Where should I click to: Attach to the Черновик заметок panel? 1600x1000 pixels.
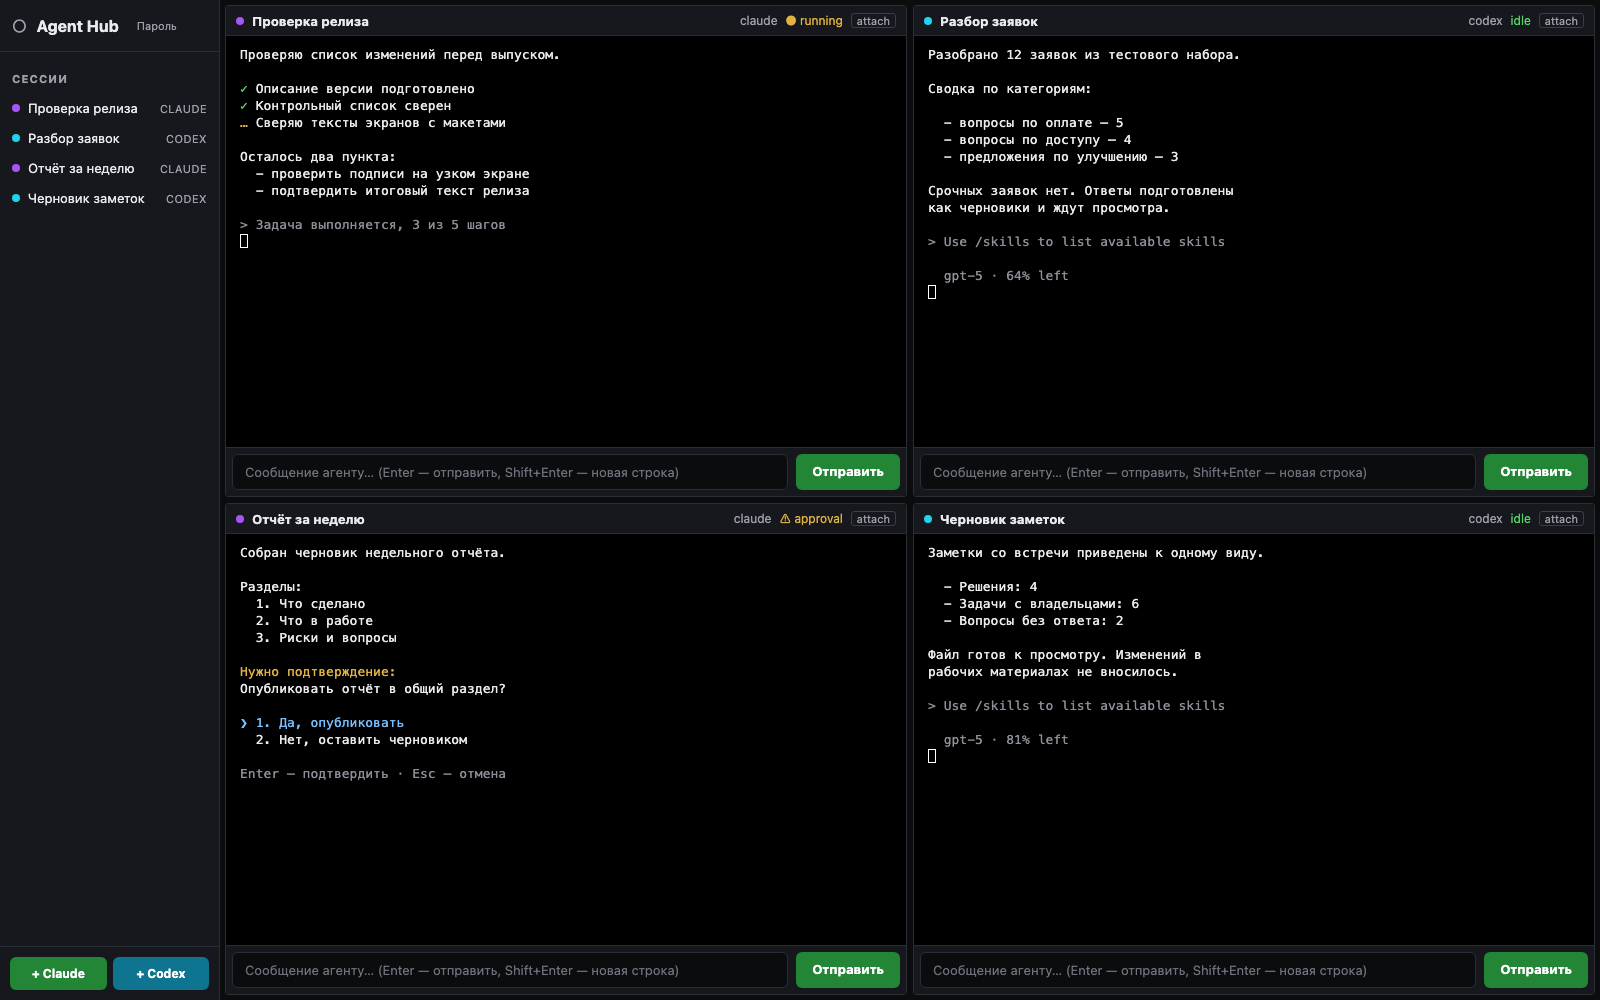click(1561, 519)
